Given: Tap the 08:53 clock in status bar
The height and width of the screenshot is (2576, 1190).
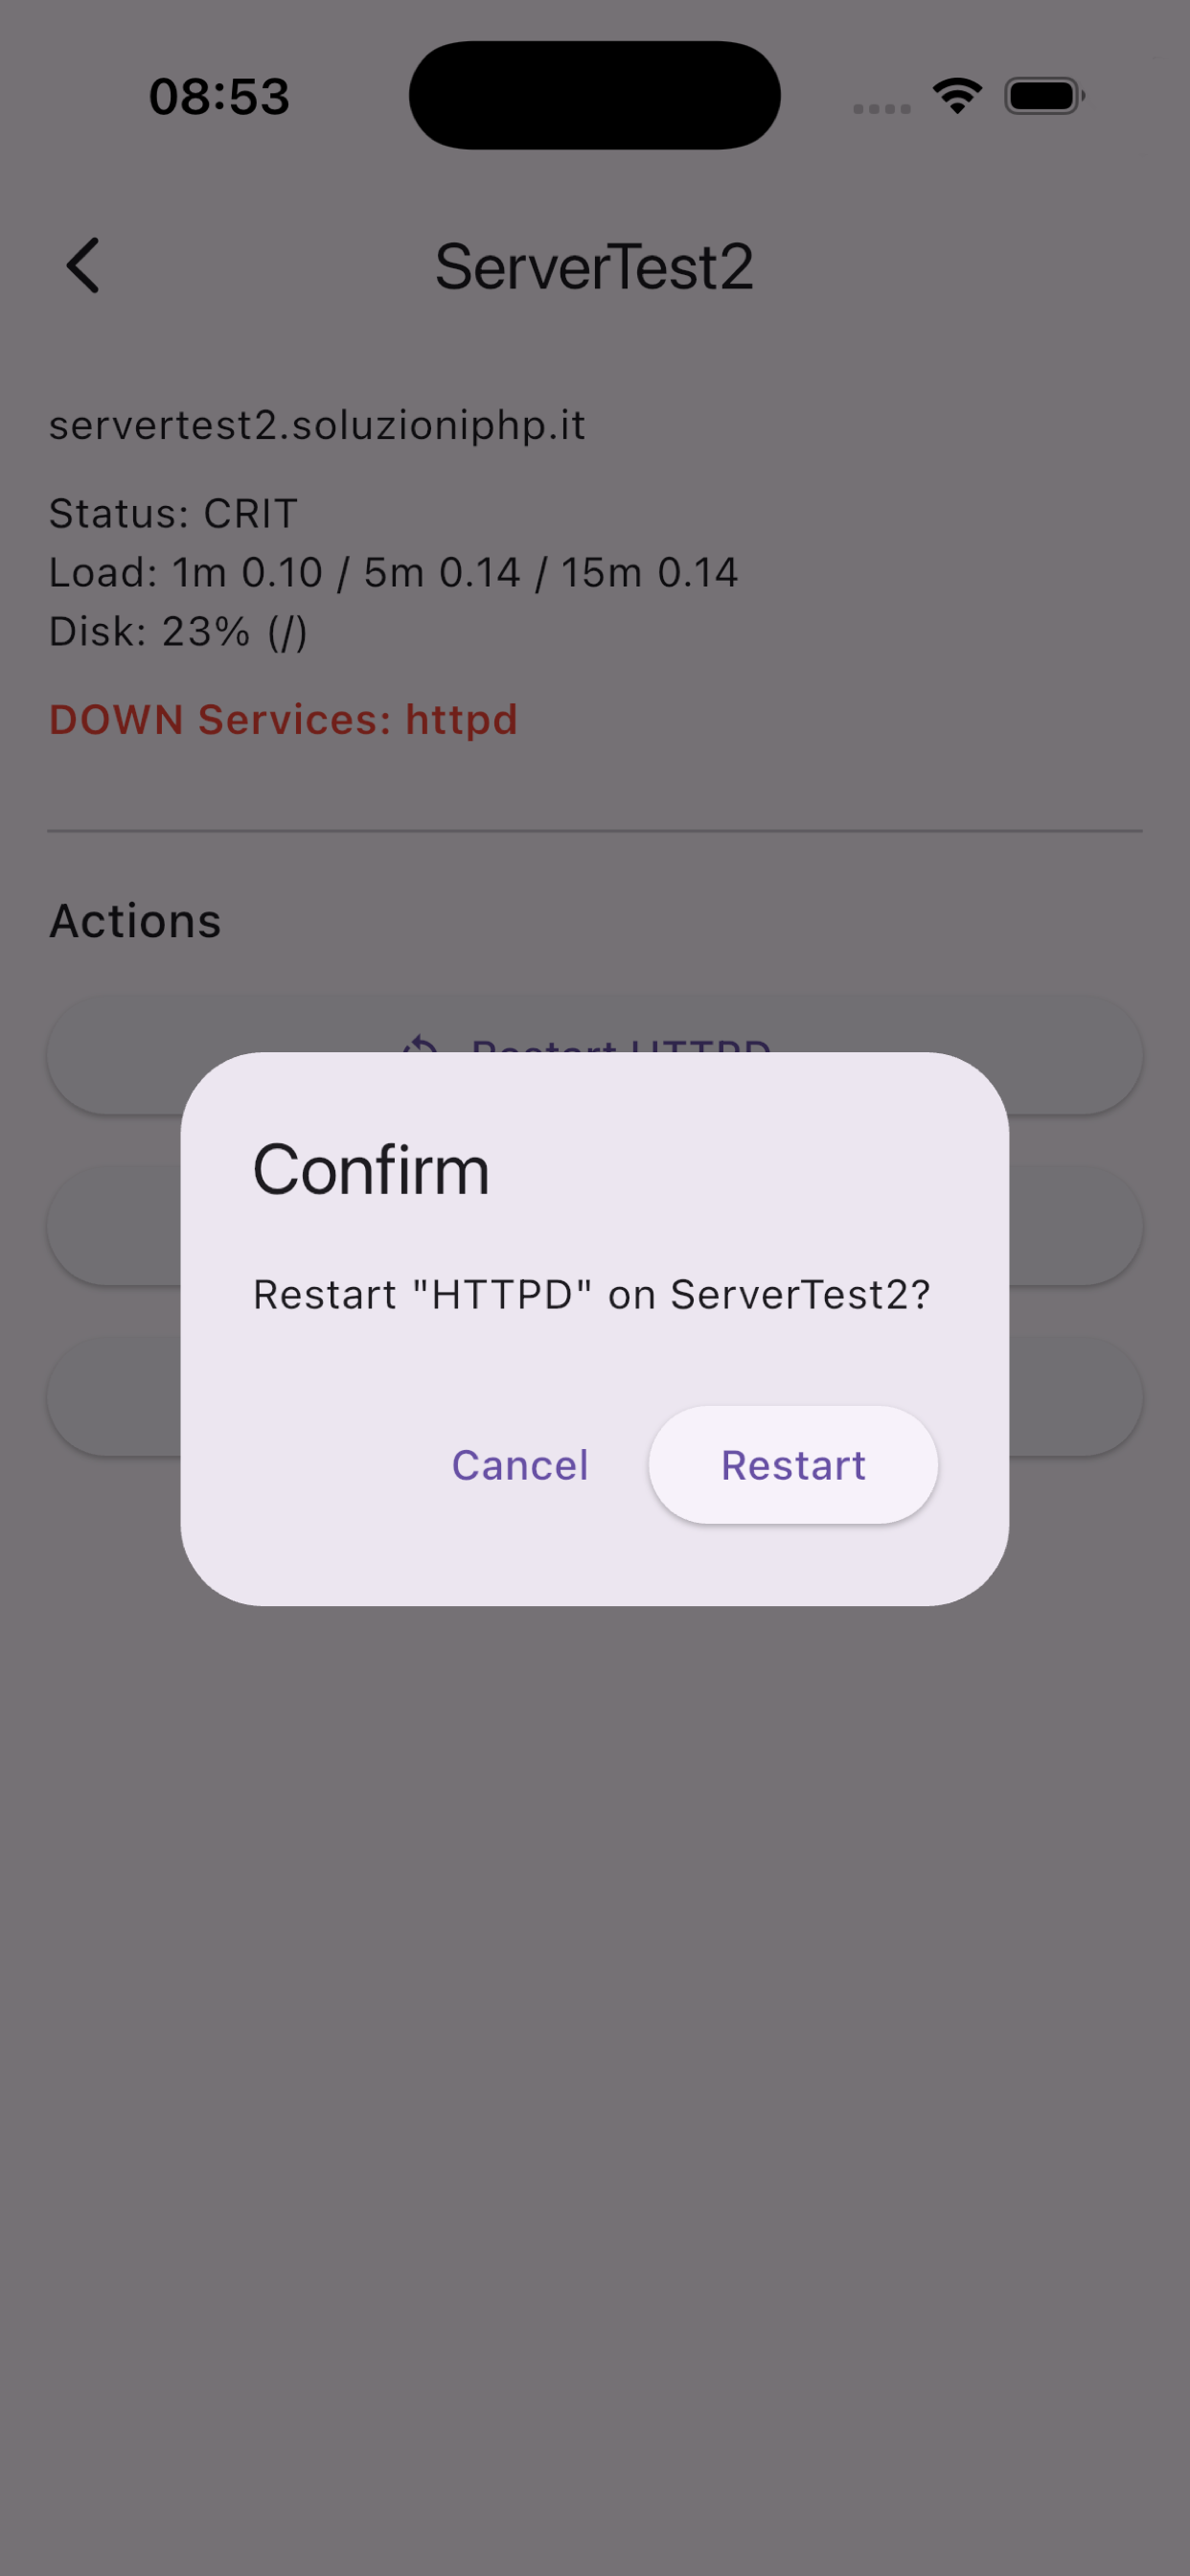Looking at the screenshot, I should click(219, 96).
